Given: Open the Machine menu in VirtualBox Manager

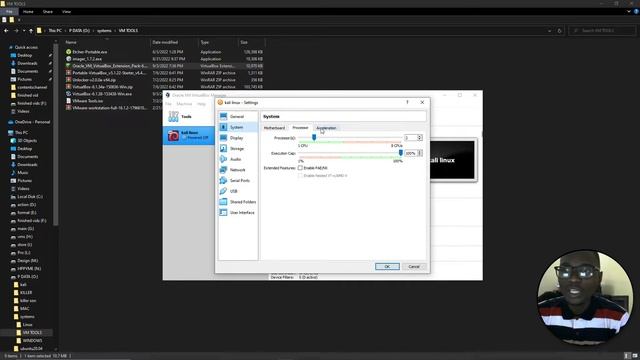Looking at the screenshot, I should tap(184, 104).
